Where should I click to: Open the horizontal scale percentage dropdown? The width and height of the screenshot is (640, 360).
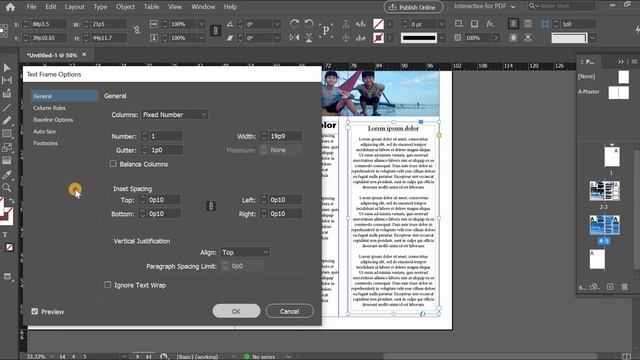[201, 24]
